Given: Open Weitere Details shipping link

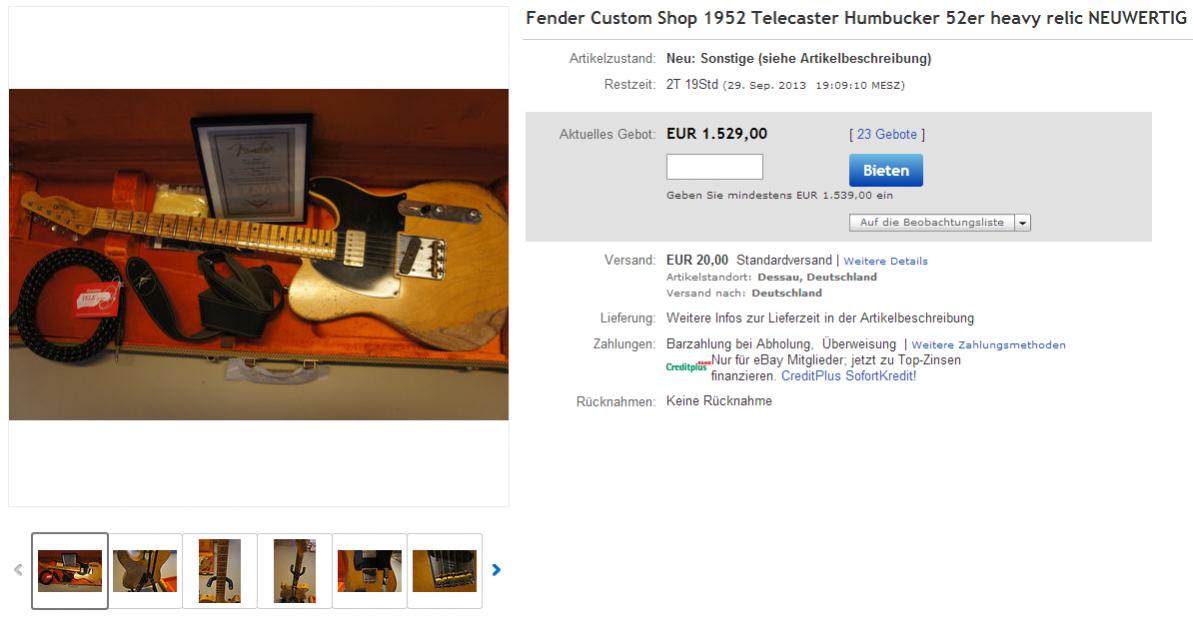Looking at the screenshot, I should coord(886,261).
